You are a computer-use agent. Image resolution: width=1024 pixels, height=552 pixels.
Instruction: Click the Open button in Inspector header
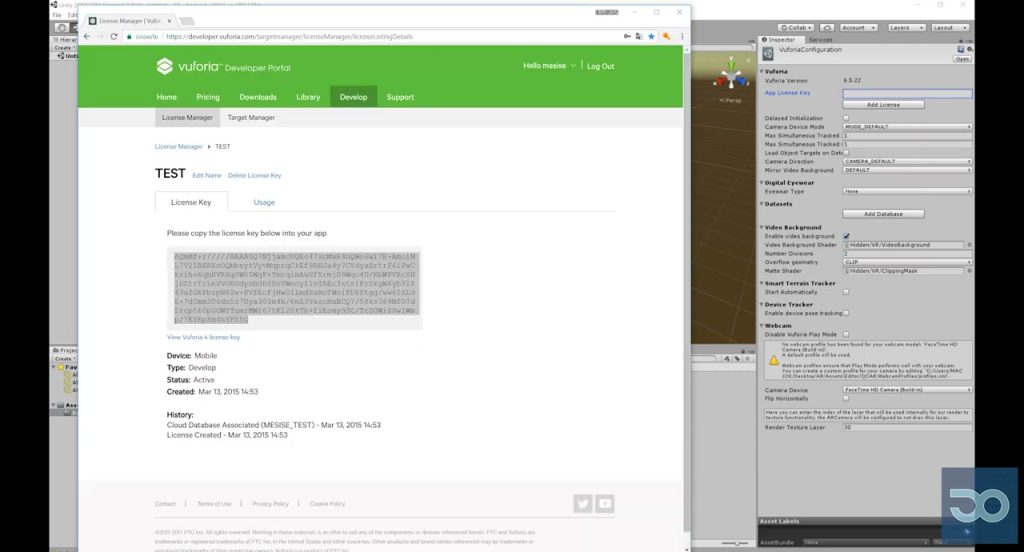(962, 59)
